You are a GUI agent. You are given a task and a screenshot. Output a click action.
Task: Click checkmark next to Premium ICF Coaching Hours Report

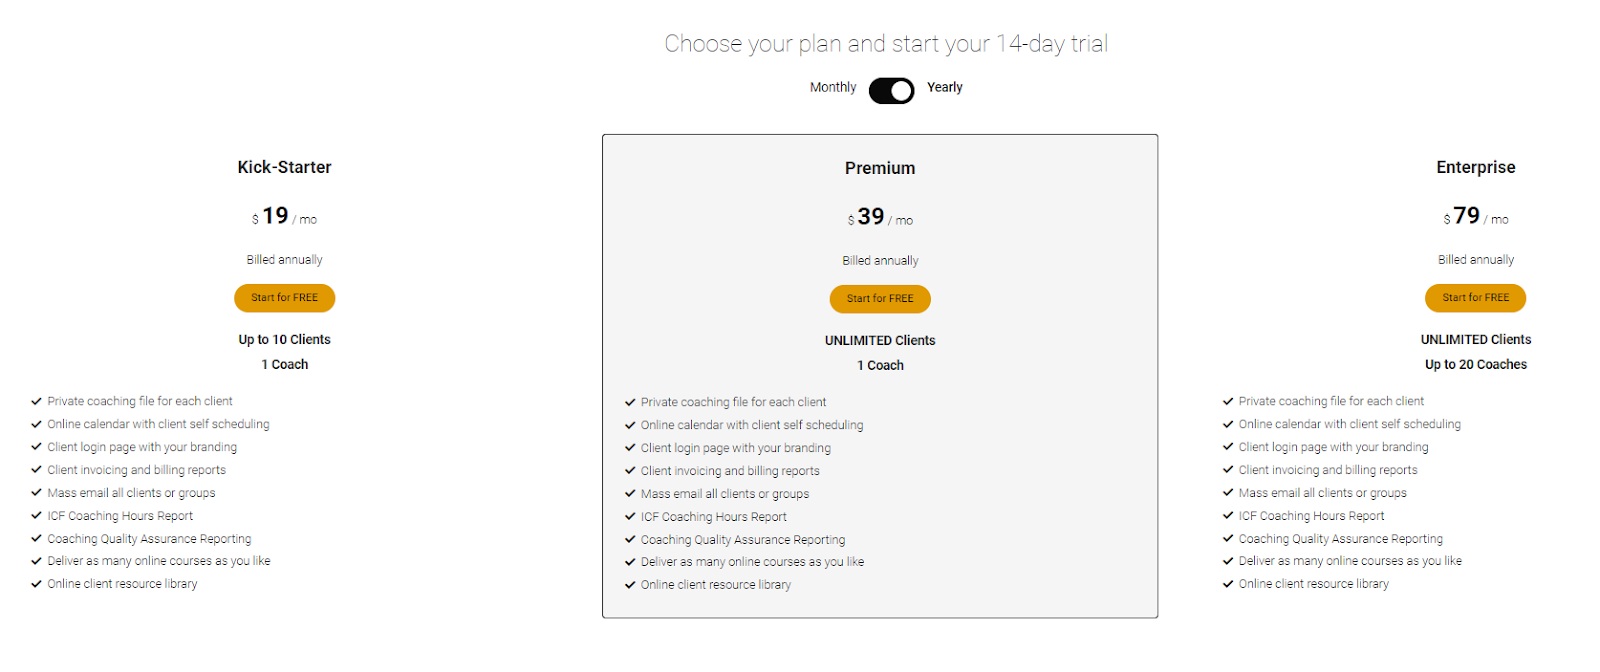pyautogui.click(x=630, y=517)
